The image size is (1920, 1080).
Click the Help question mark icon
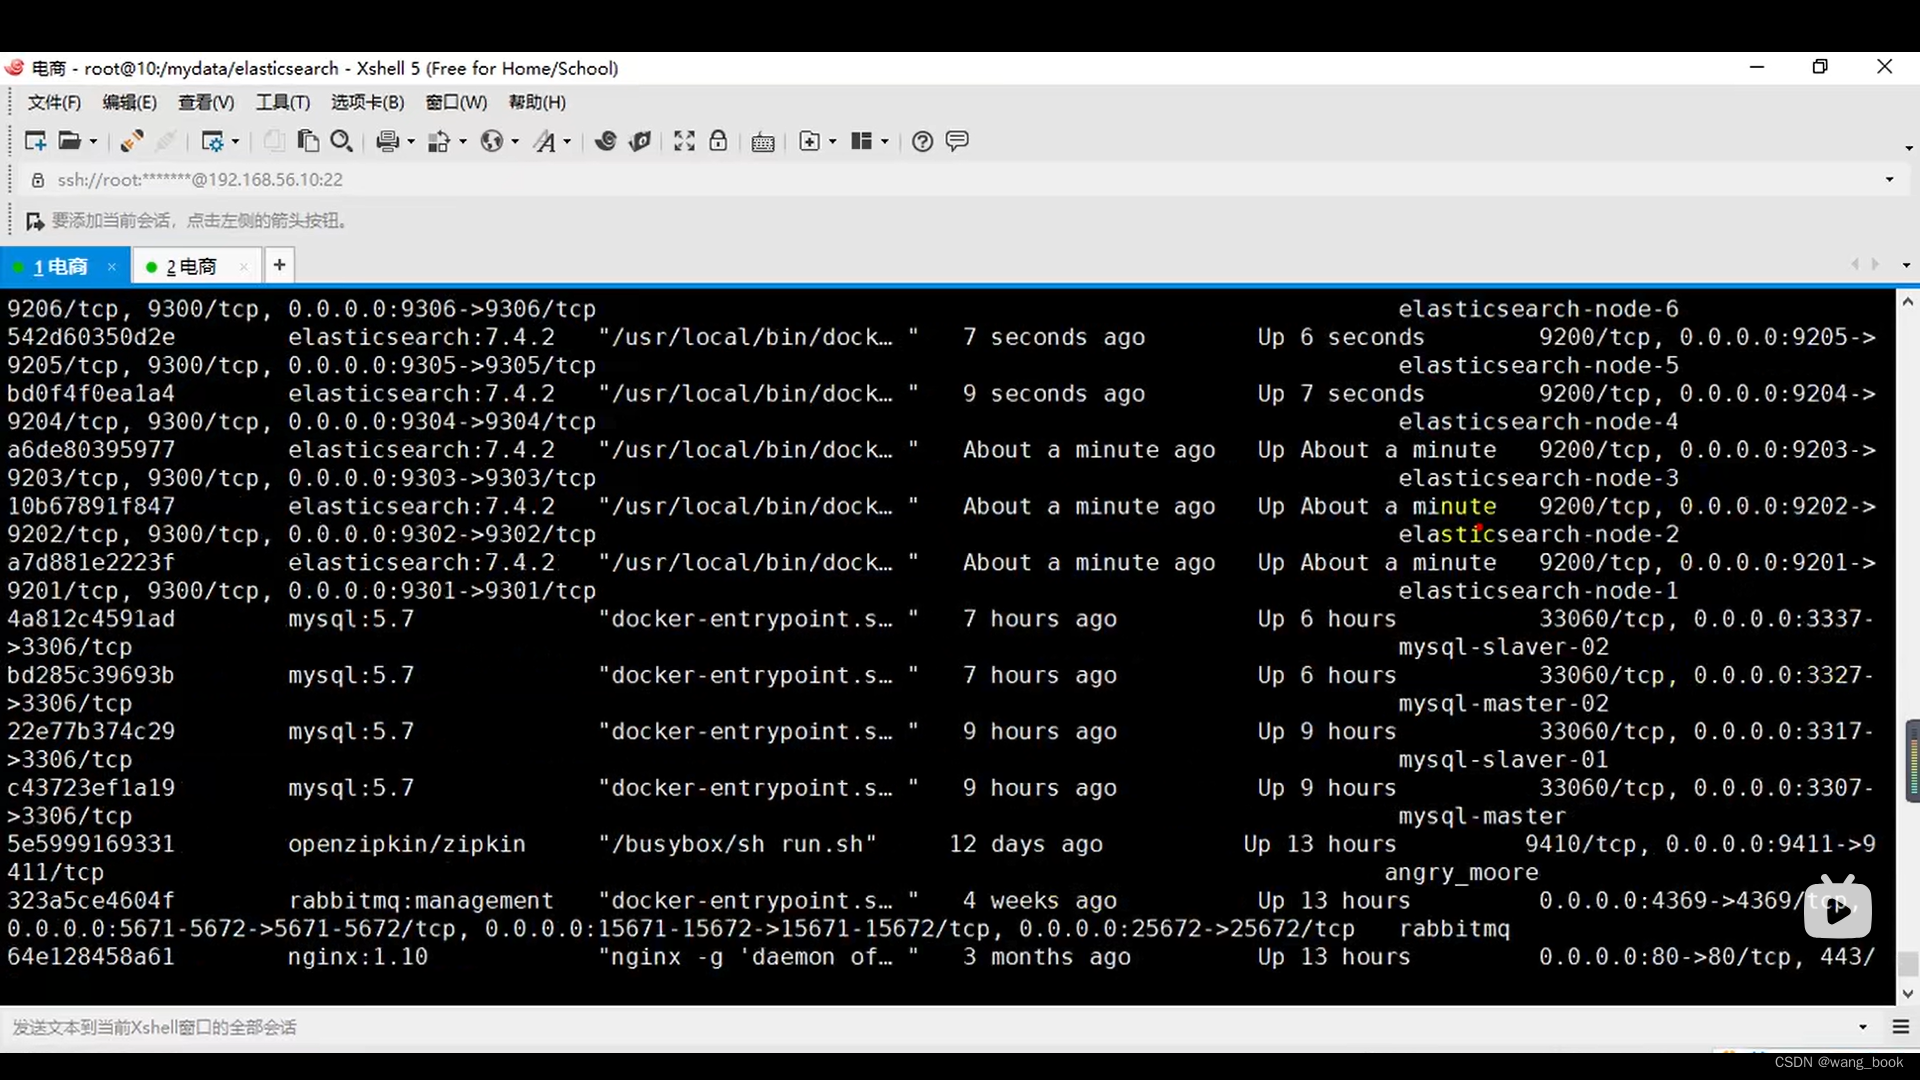(922, 141)
